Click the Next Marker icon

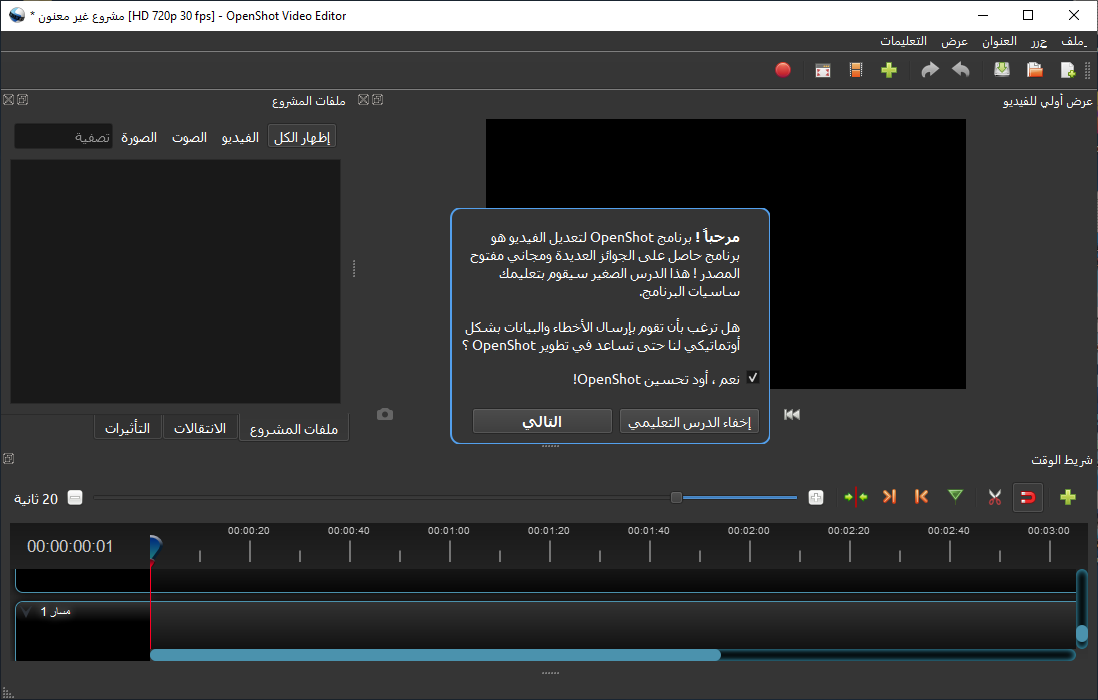pyautogui.click(x=889, y=496)
